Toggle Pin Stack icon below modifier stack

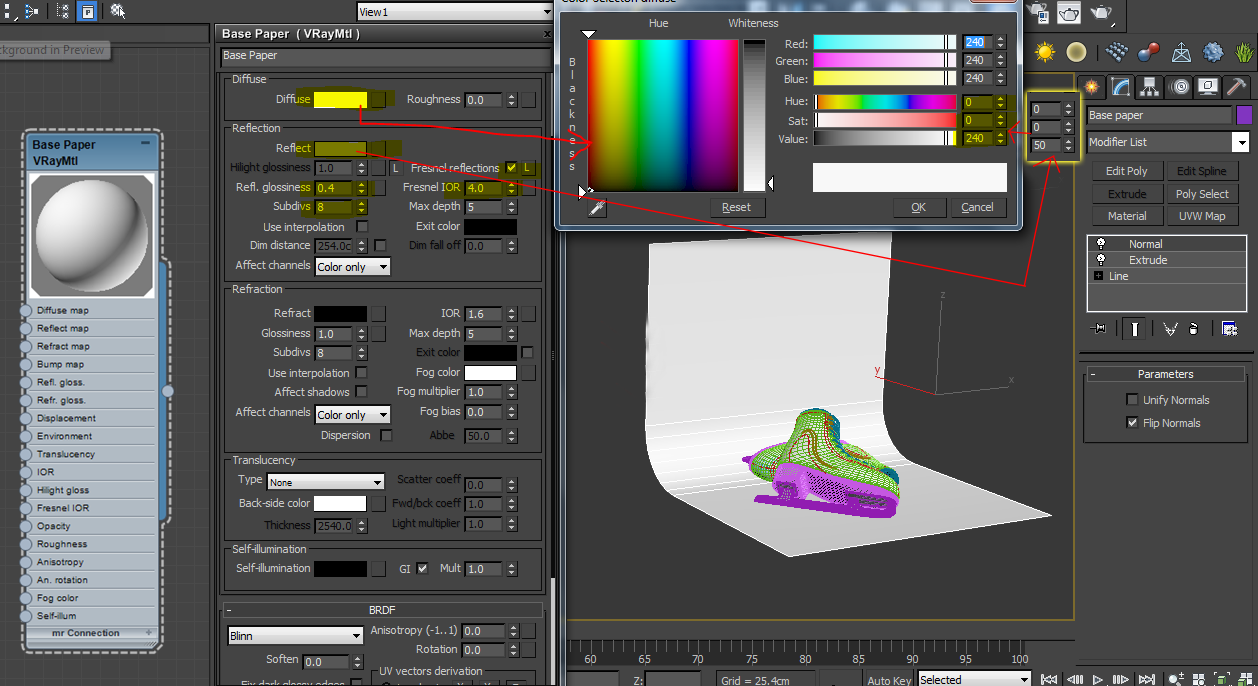coord(1098,328)
